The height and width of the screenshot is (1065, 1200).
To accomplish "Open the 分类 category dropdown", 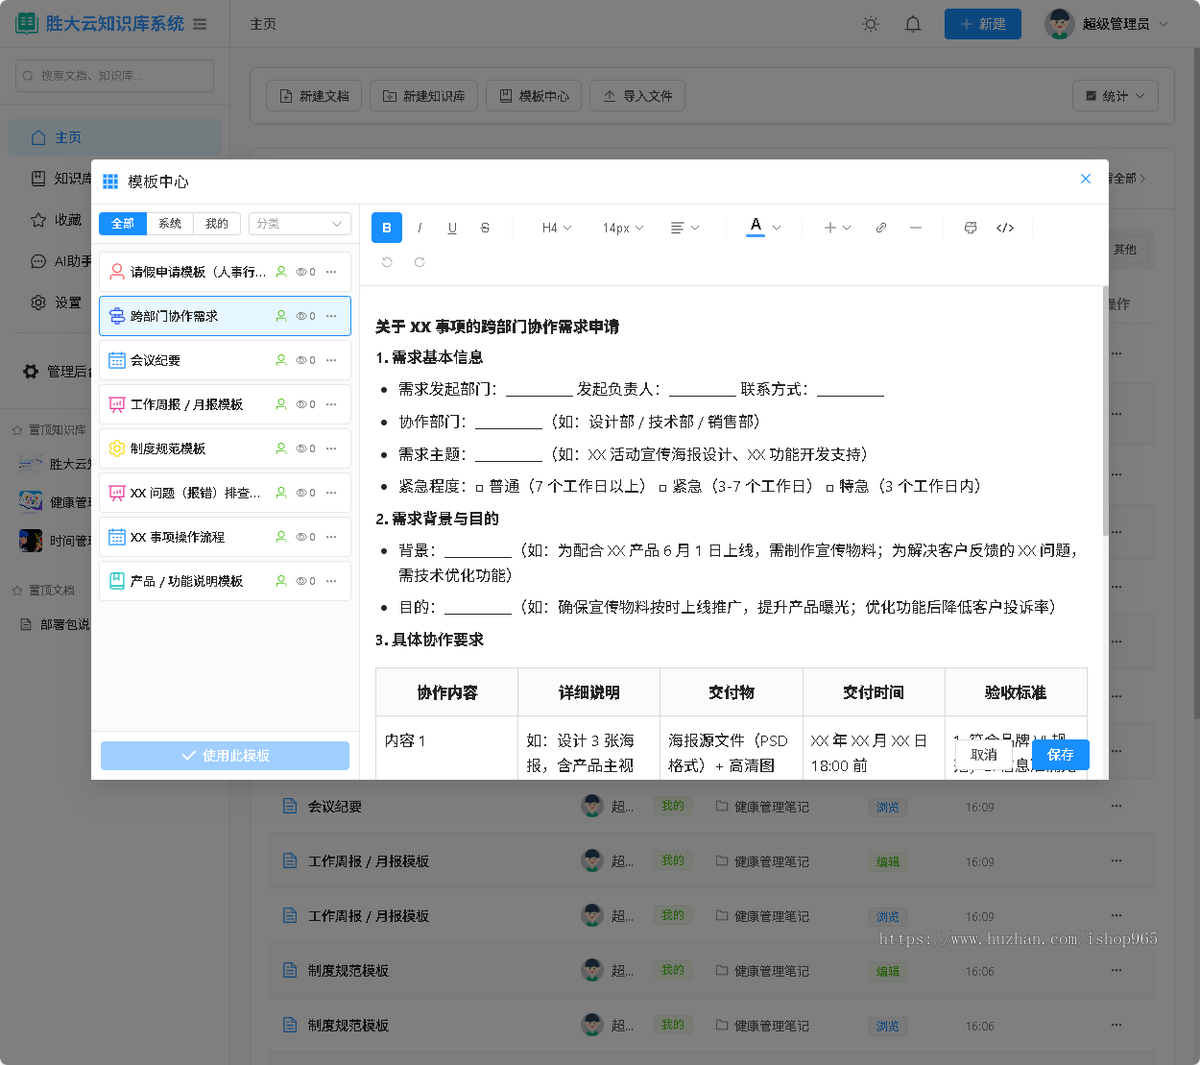I will [299, 223].
